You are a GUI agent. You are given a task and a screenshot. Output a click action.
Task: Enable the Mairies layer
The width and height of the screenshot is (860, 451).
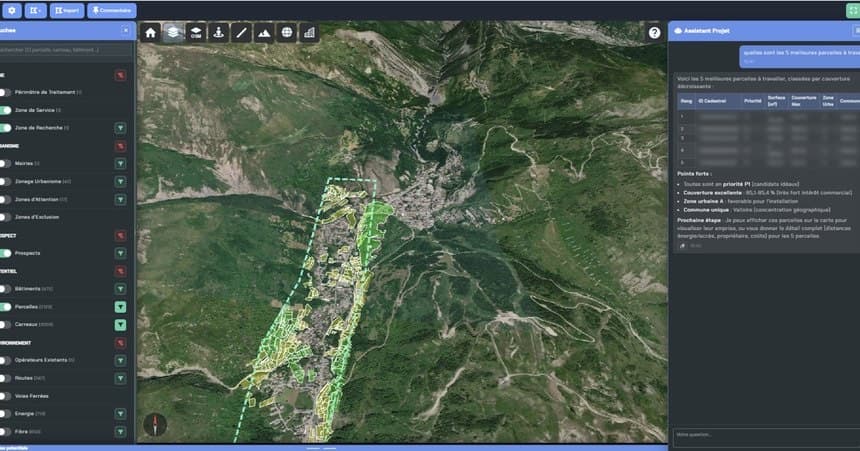click(5, 164)
